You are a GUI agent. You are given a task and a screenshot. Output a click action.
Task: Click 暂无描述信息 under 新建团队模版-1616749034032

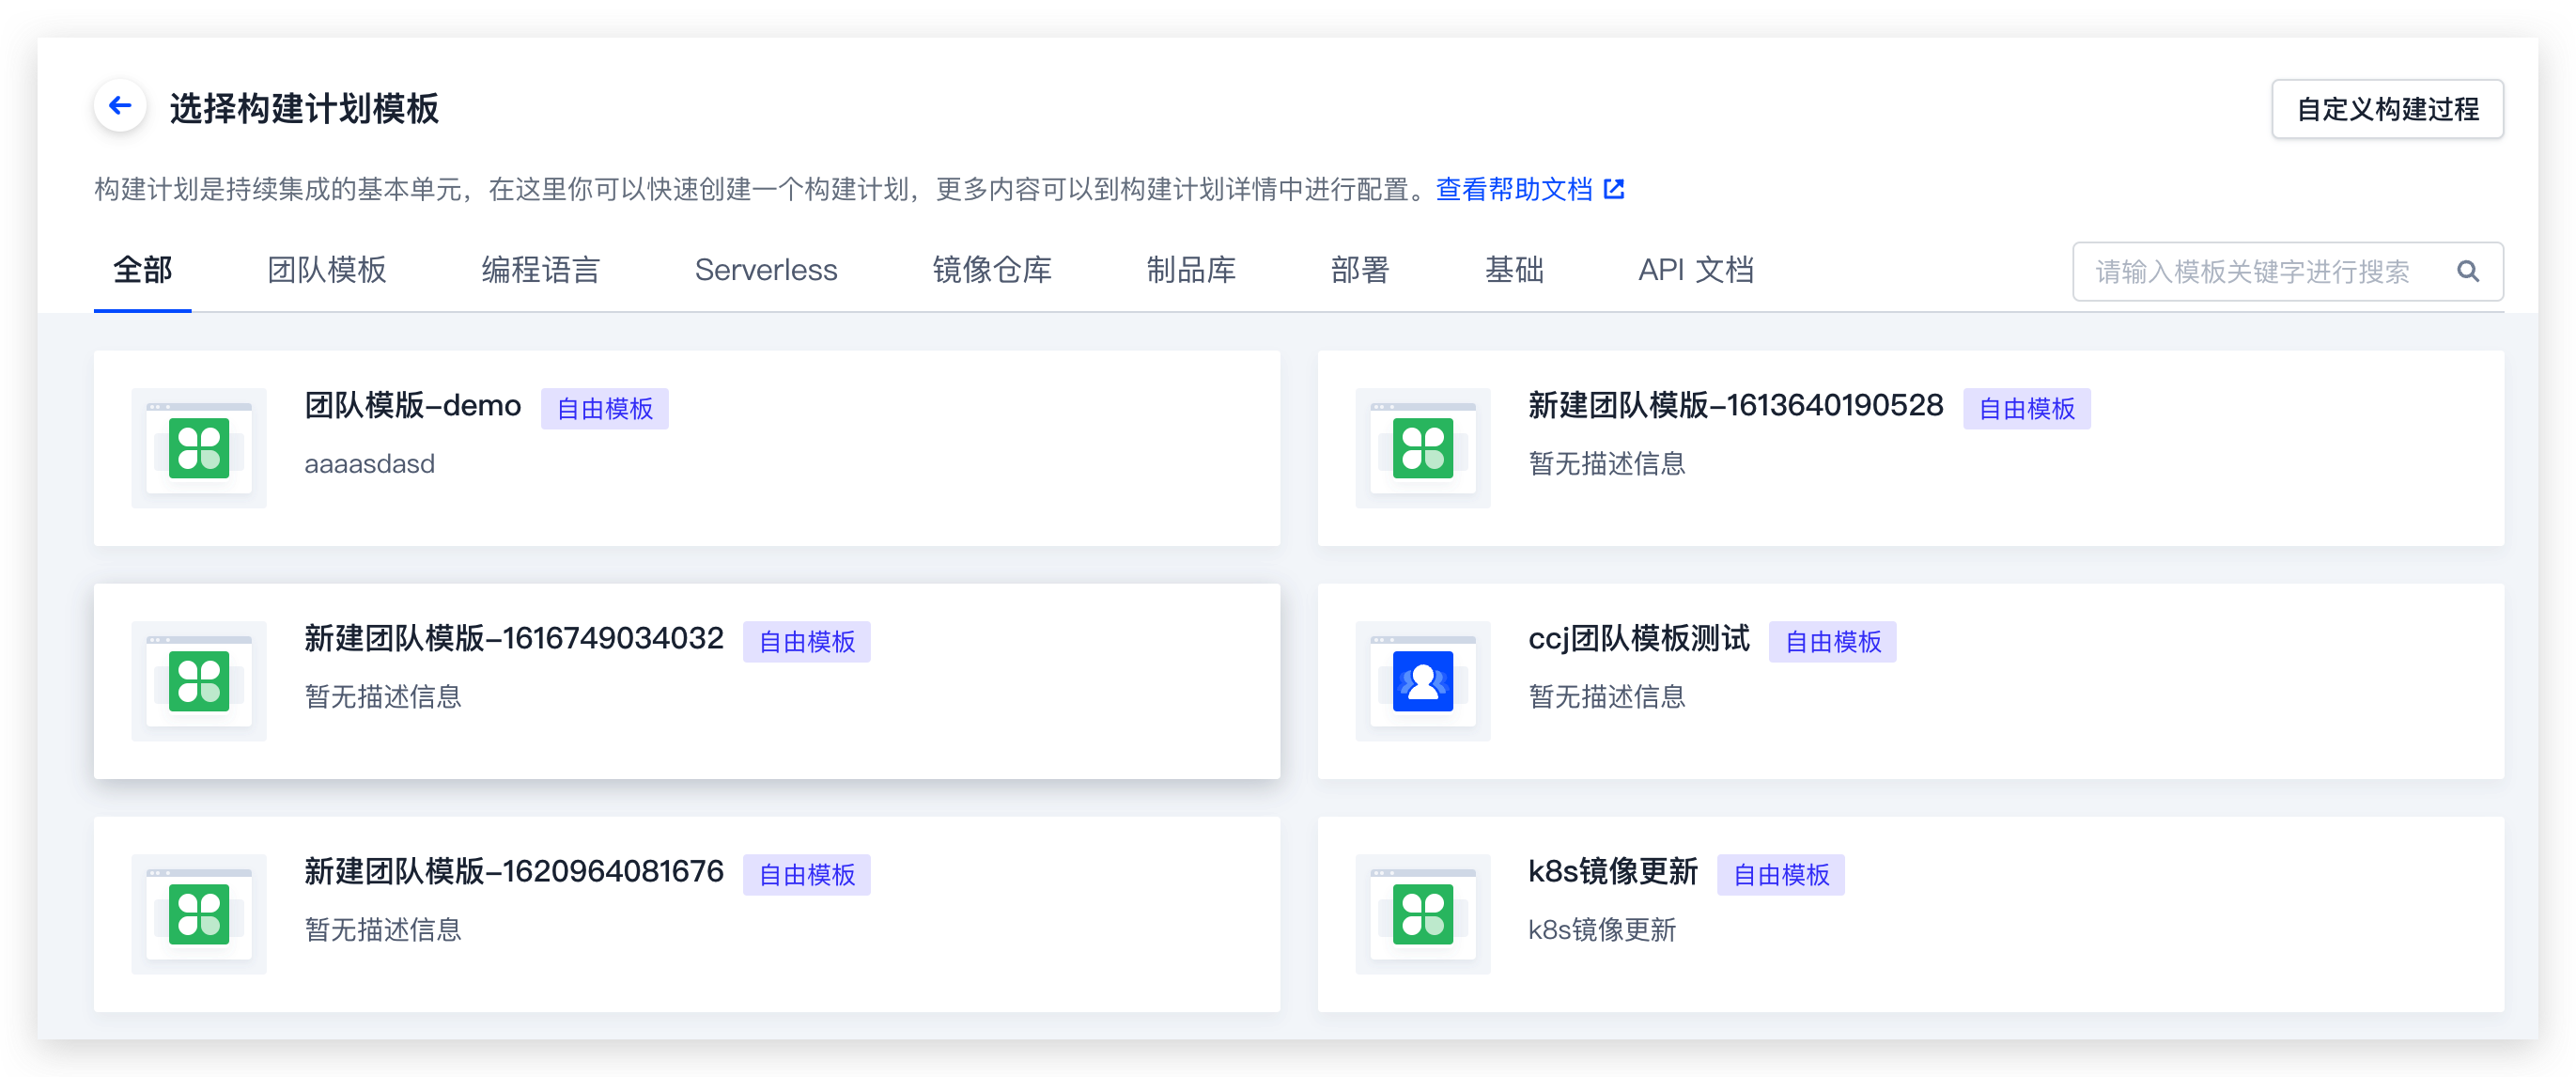[383, 697]
